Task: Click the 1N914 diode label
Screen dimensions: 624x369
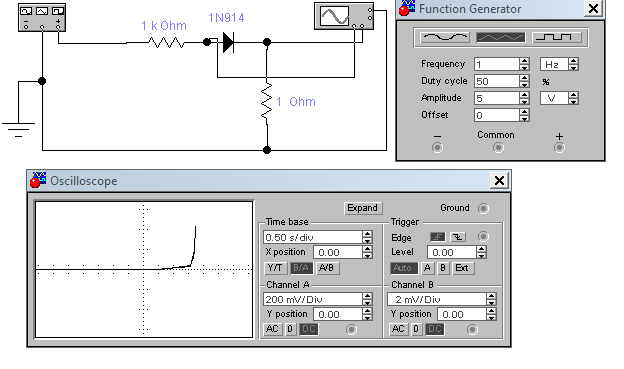Action: 226,18
